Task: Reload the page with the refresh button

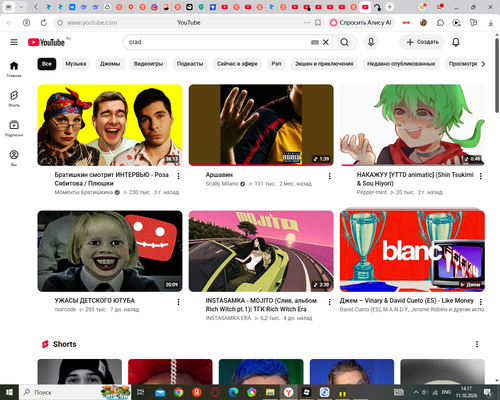Action: tap(44, 23)
